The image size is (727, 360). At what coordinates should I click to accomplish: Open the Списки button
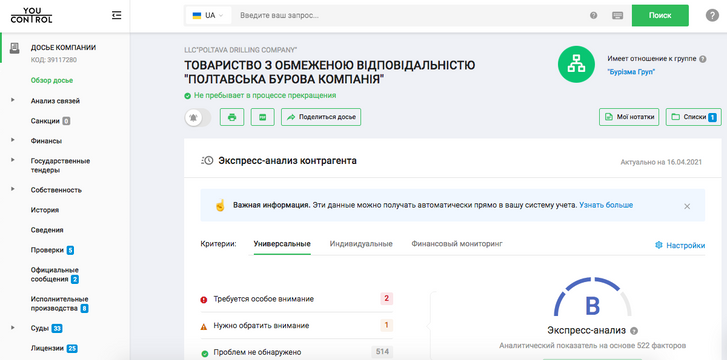click(x=694, y=117)
